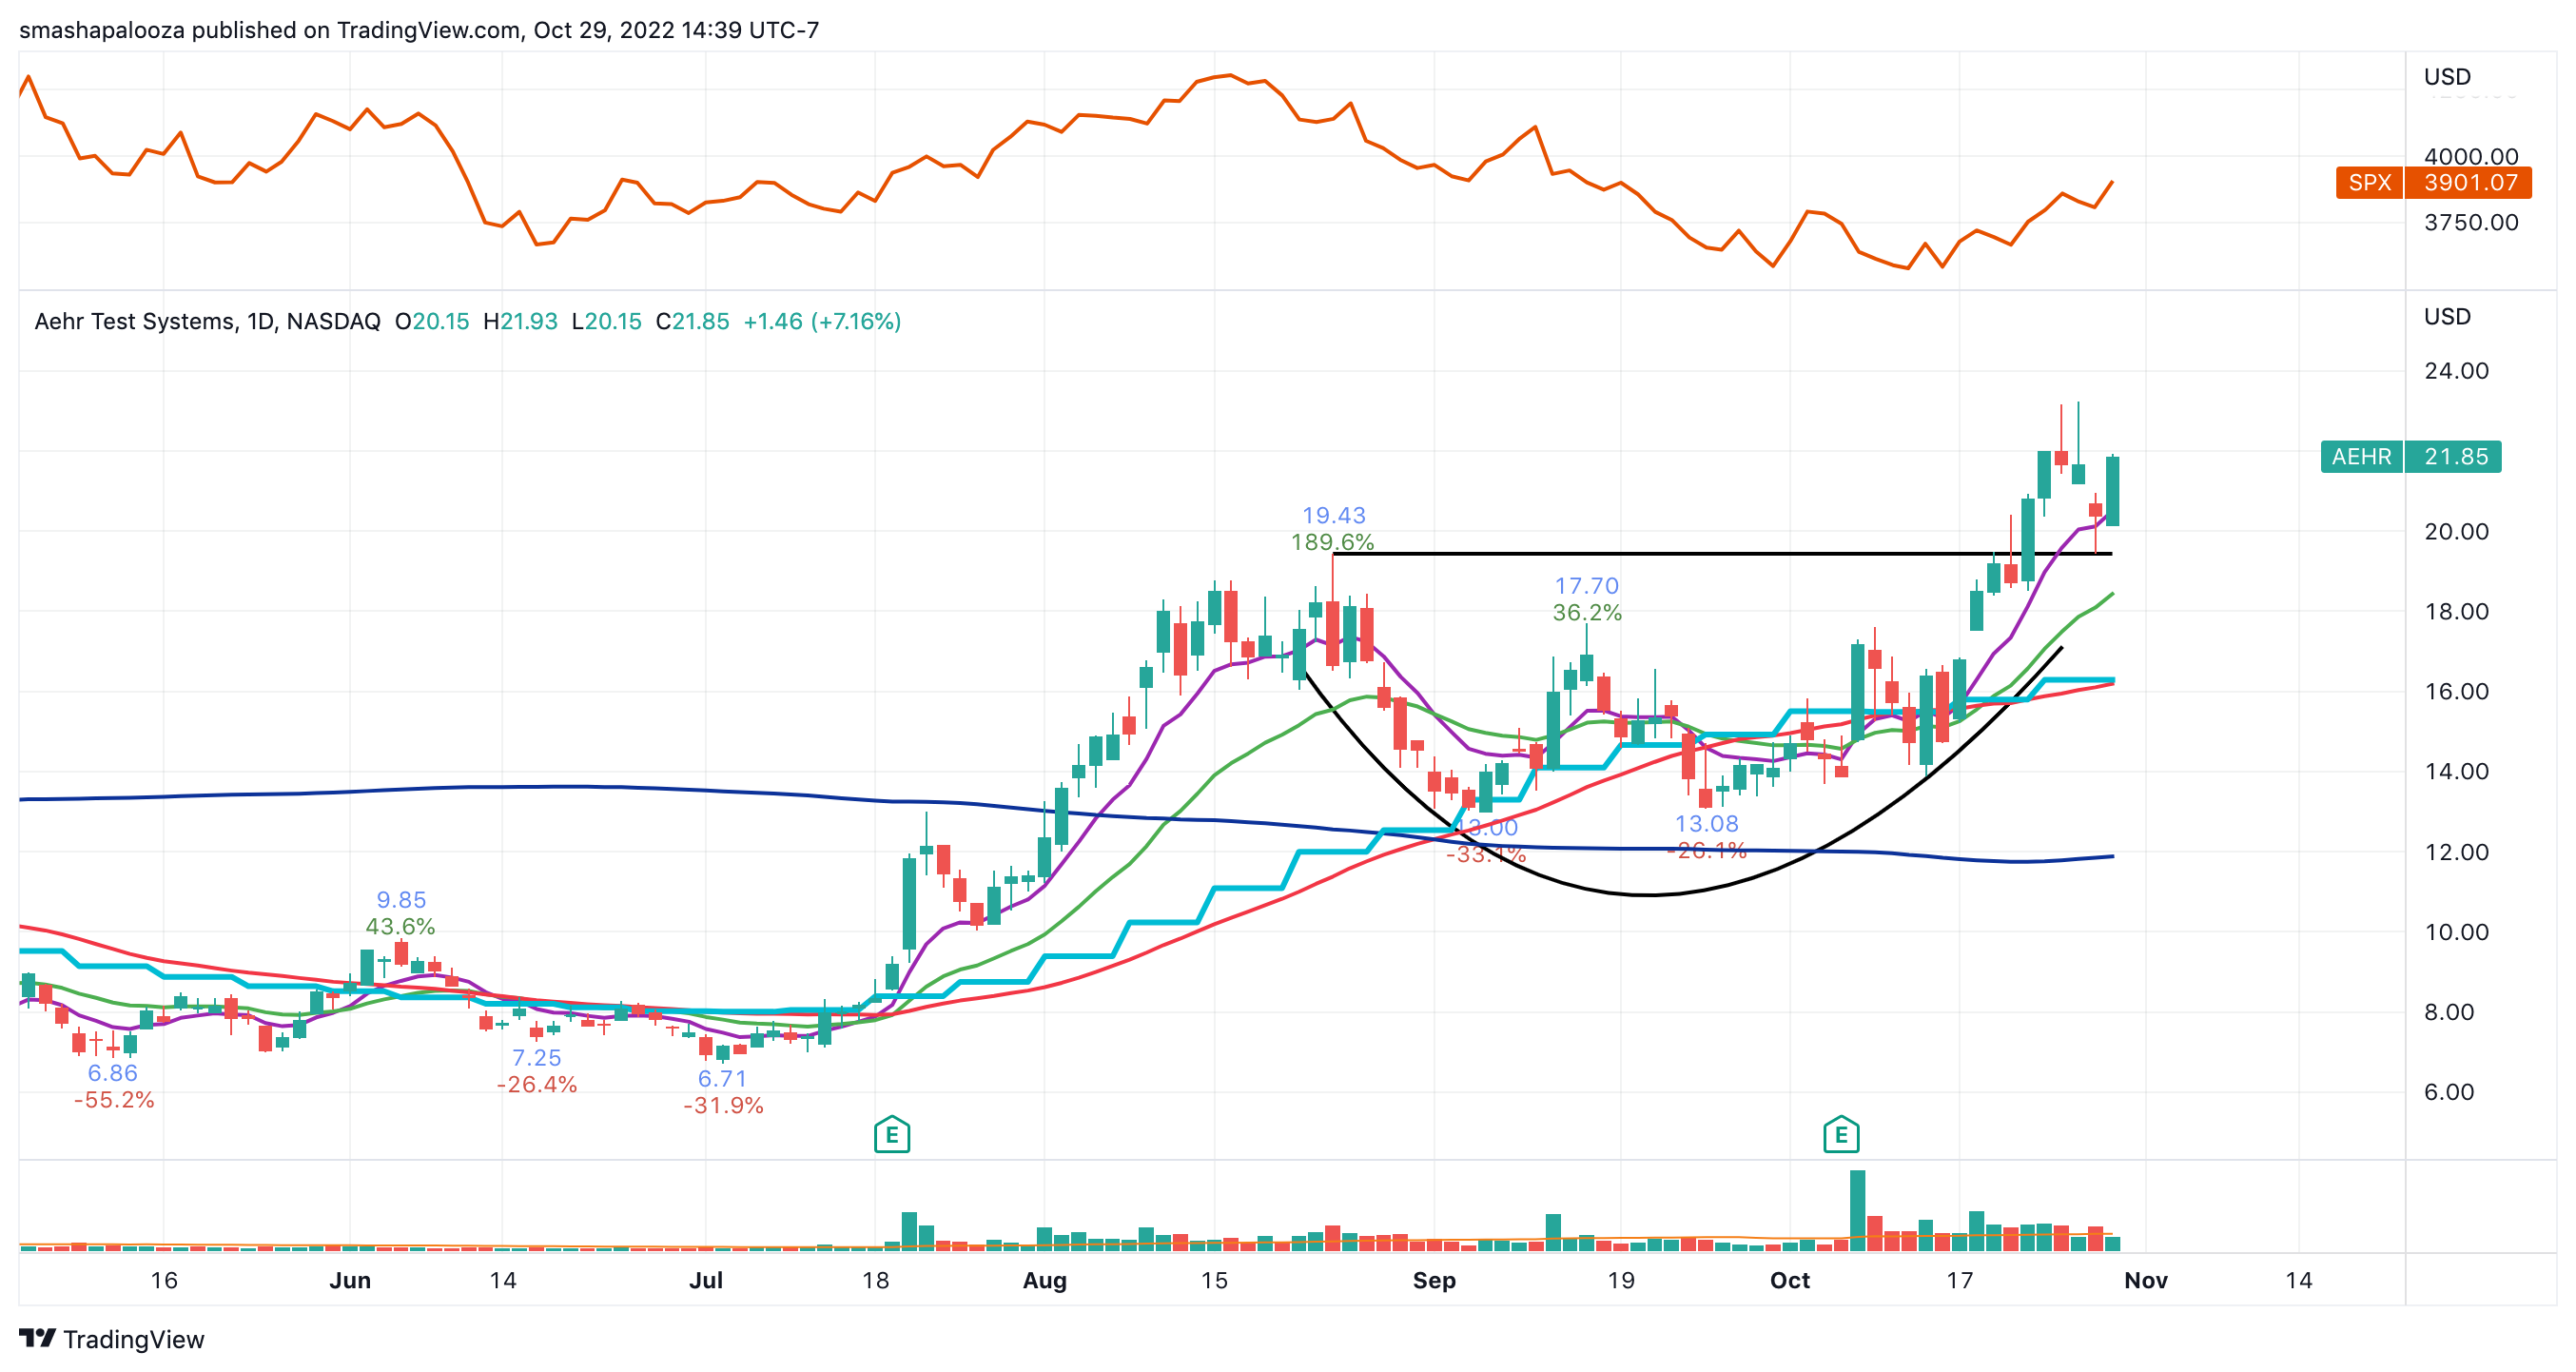
Task: Click the 13.08 pivot low label
Action: pos(1706,823)
